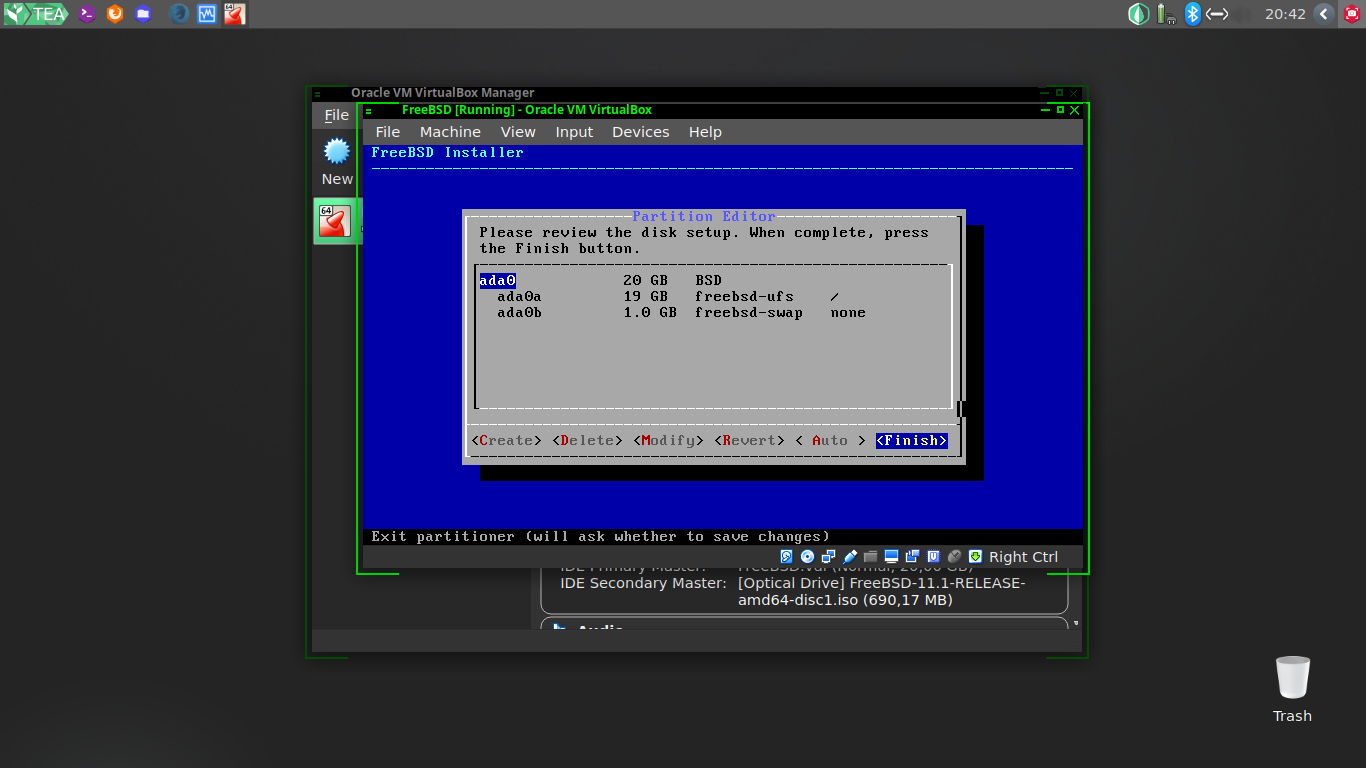Open the Trash on the desktop
The height and width of the screenshot is (768, 1366).
coord(1292,689)
